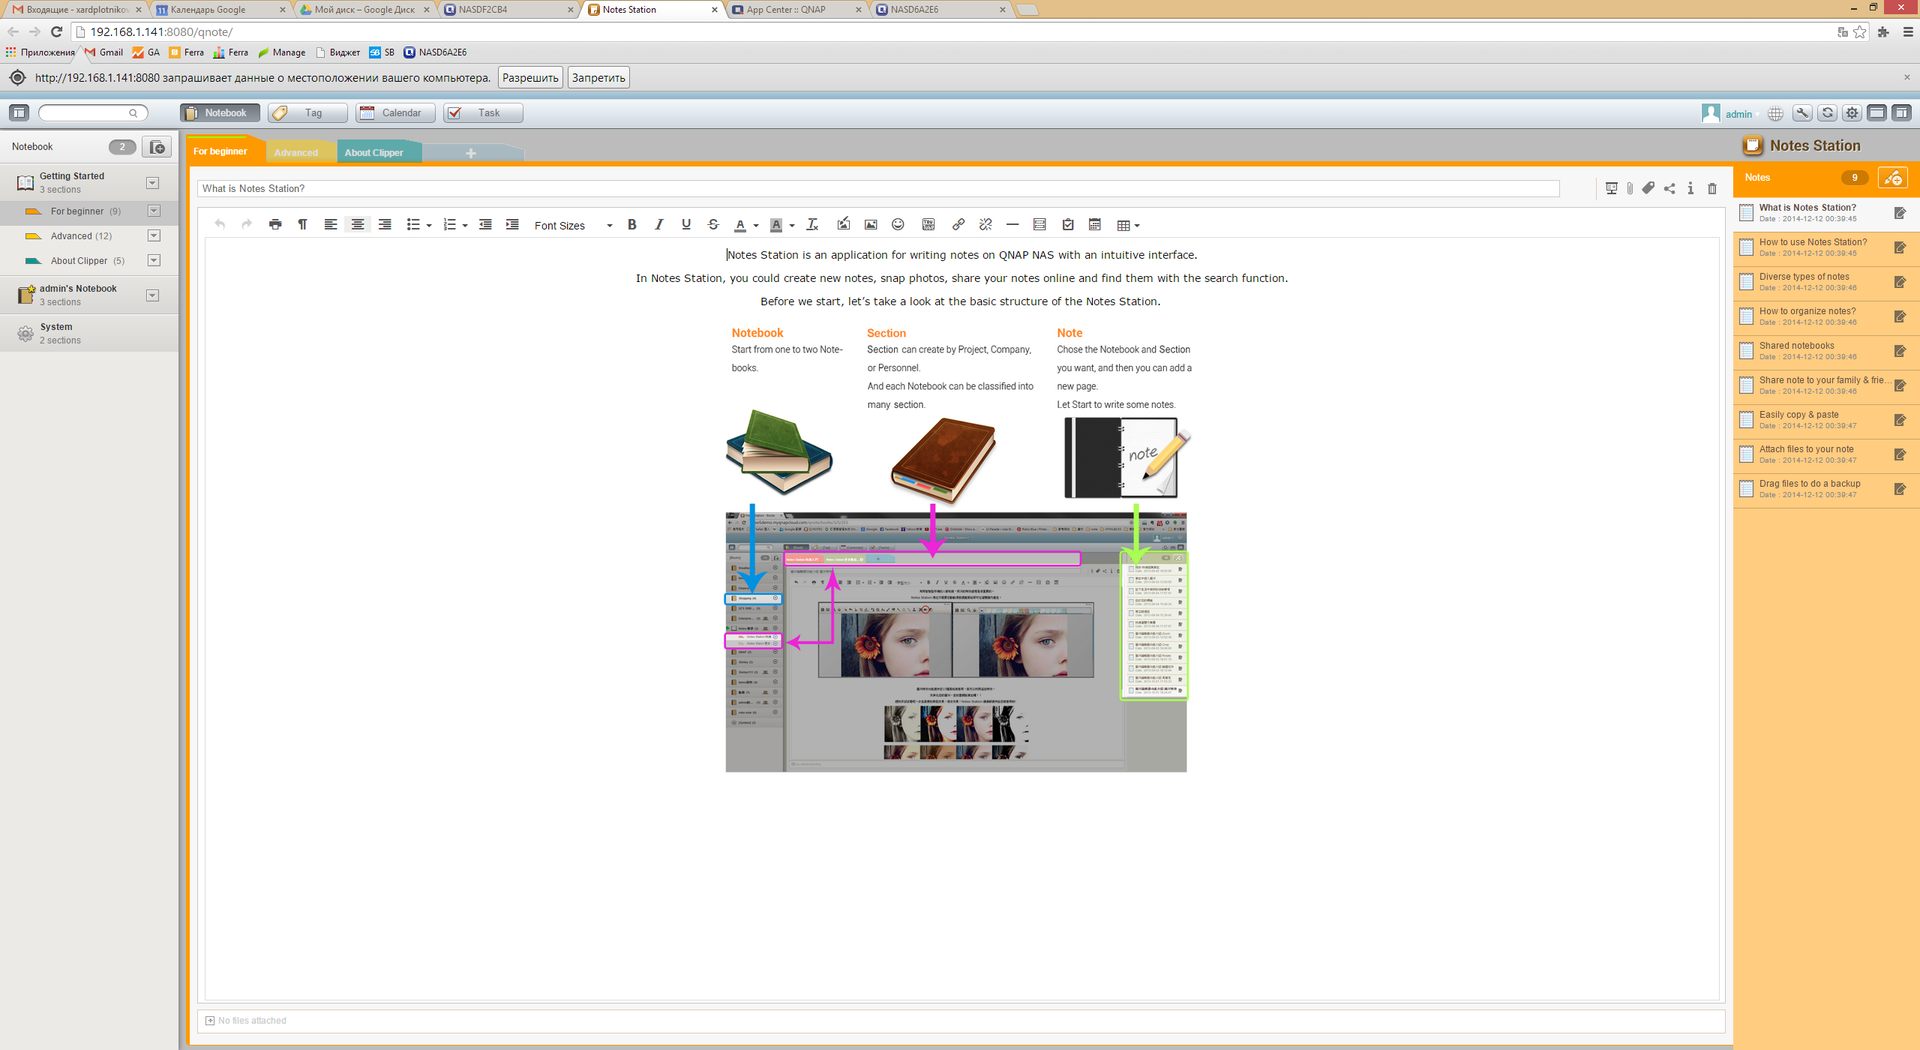Click the share note icon

click(x=1669, y=188)
